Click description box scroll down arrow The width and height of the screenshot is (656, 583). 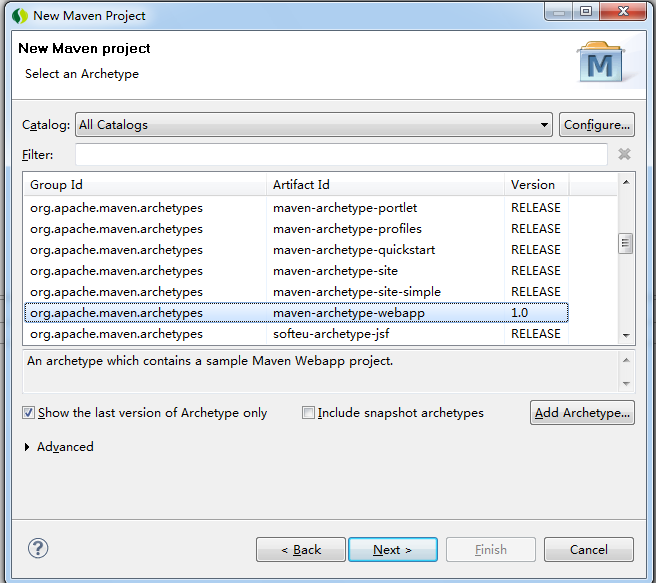point(626,384)
